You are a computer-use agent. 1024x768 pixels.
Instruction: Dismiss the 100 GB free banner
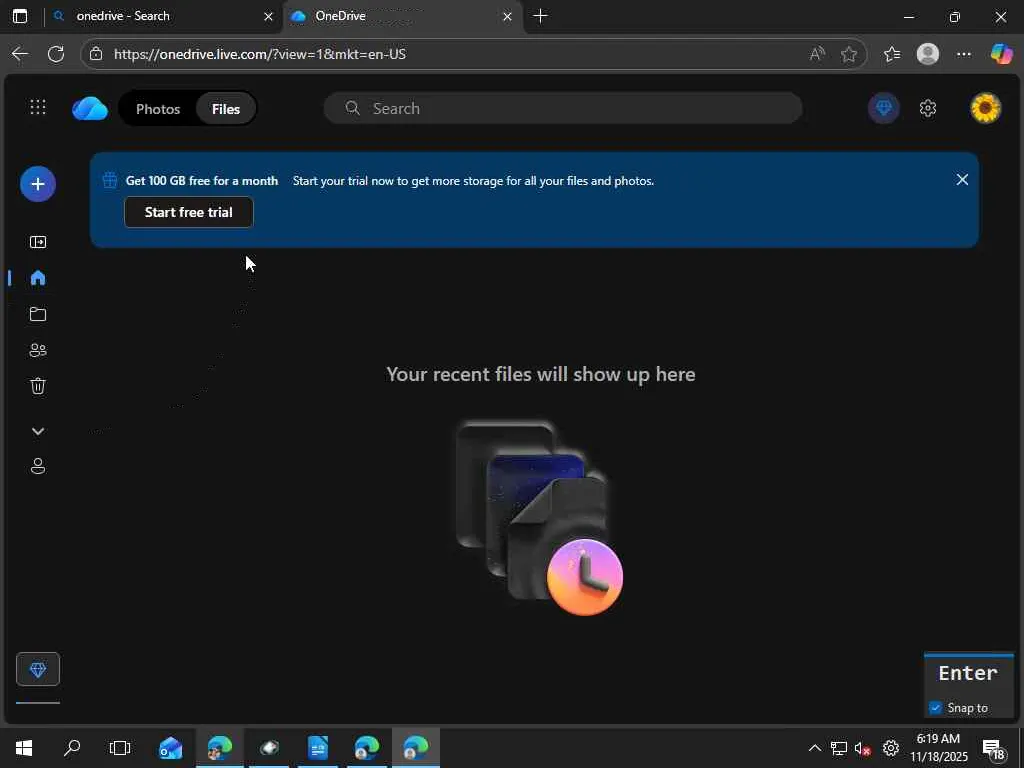pyautogui.click(x=962, y=180)
